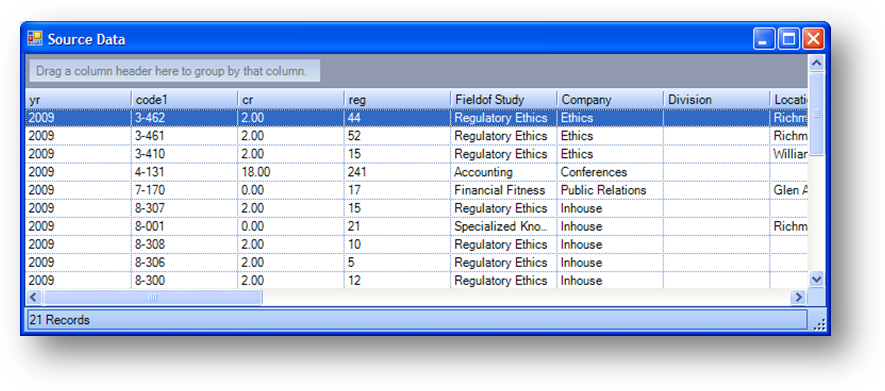Select code cell 4-131
The width and height of the screenshot is (885, 391).
pos(185,172)
